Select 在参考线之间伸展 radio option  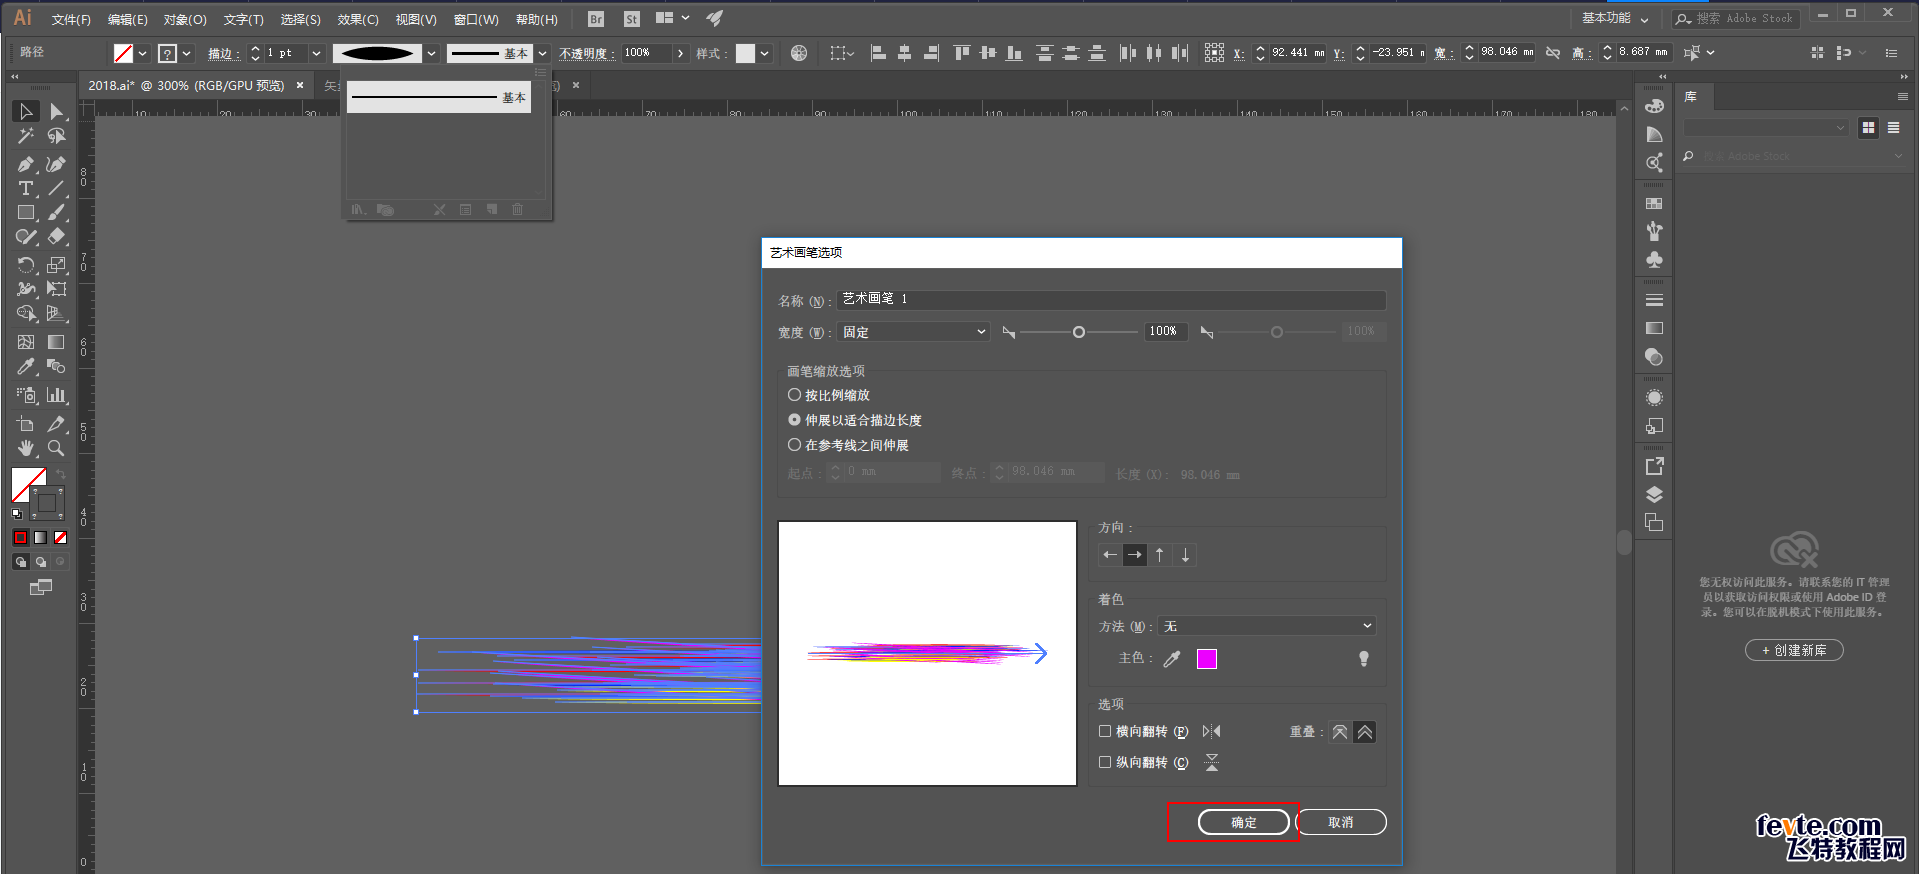(x=848, y=445)
